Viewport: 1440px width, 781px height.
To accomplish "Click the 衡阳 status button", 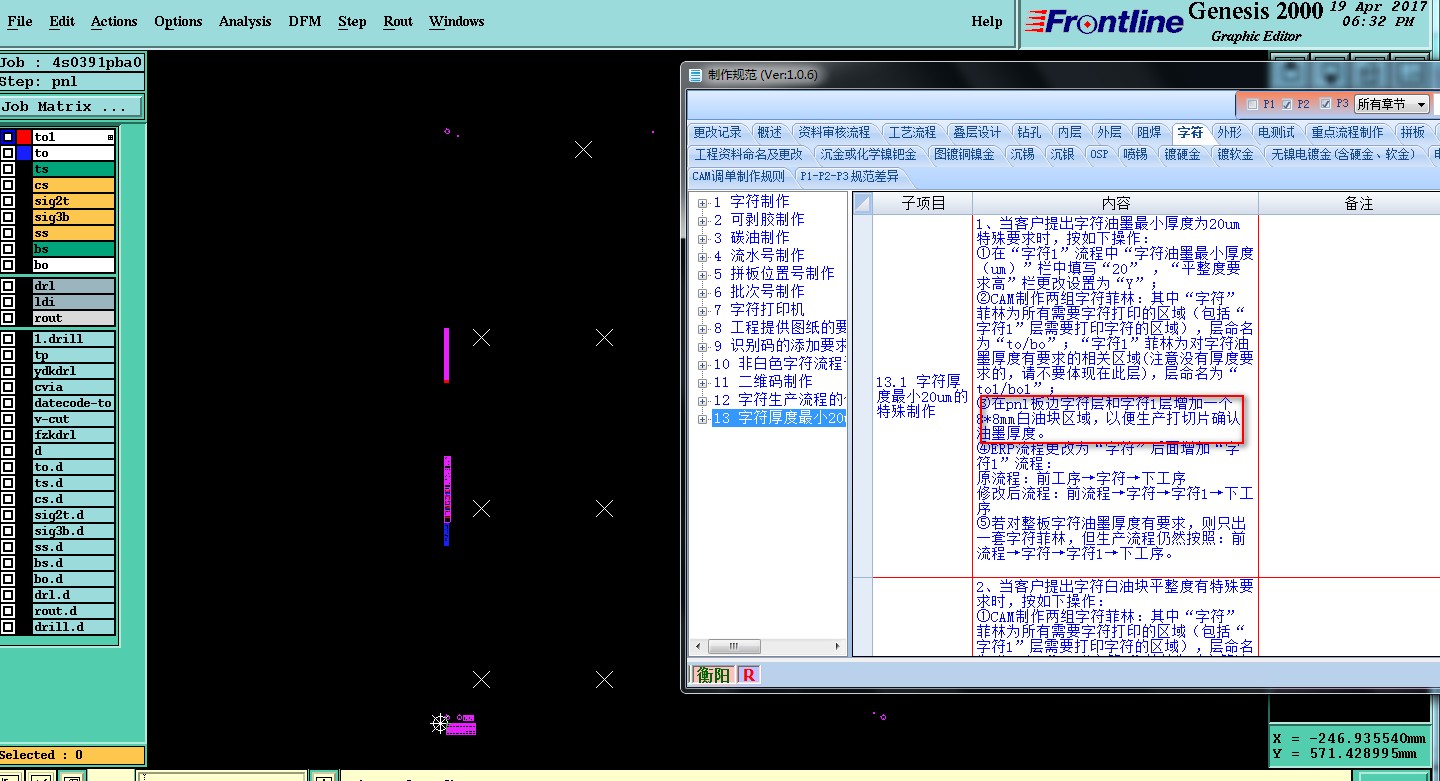I will click(713, 675).
